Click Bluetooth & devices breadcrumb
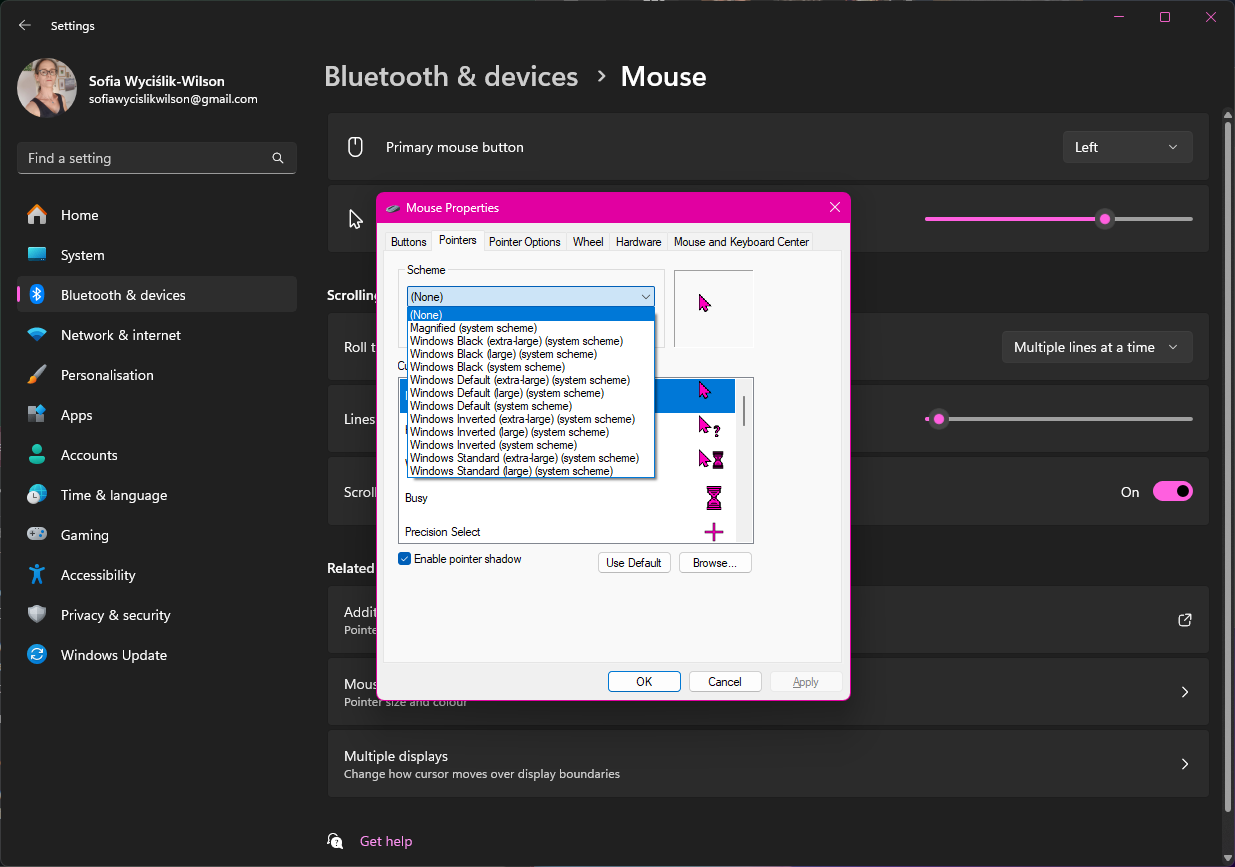Image resolution: width=1235 pixels, height=867 pixels. [x=451, y=77]
